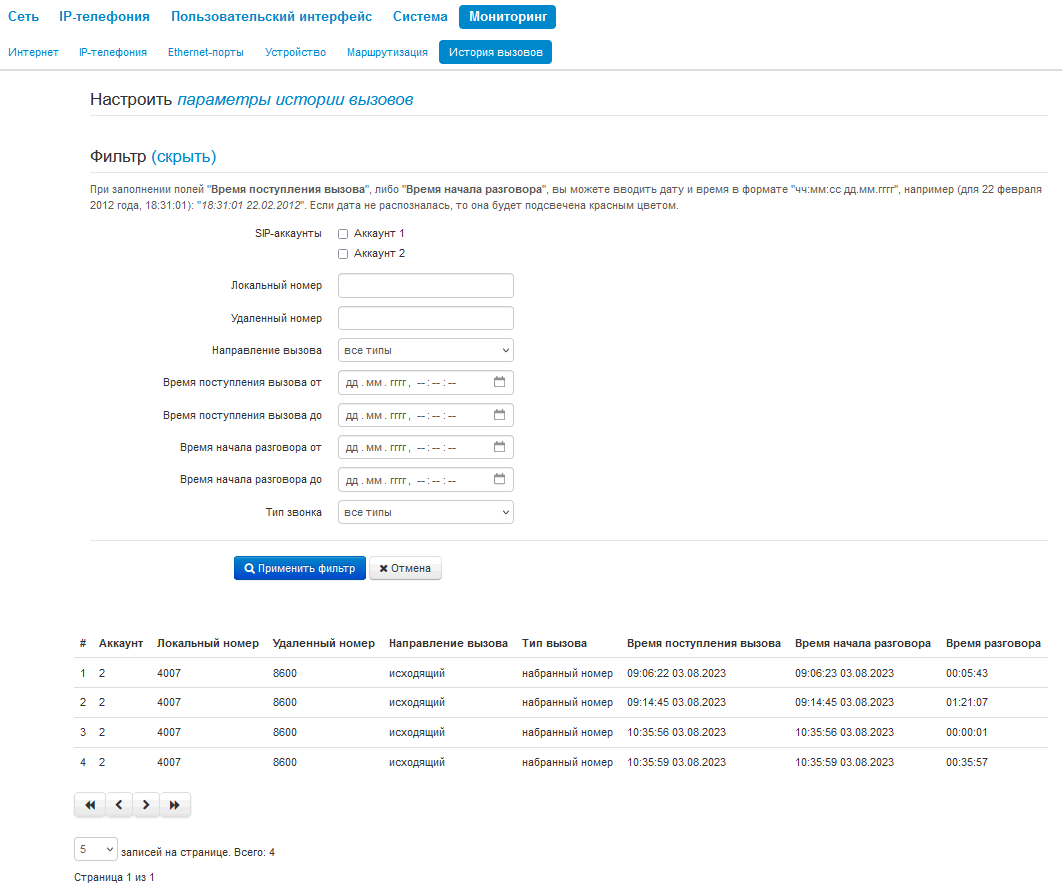Click Время разговора column header

pos(993,643)
